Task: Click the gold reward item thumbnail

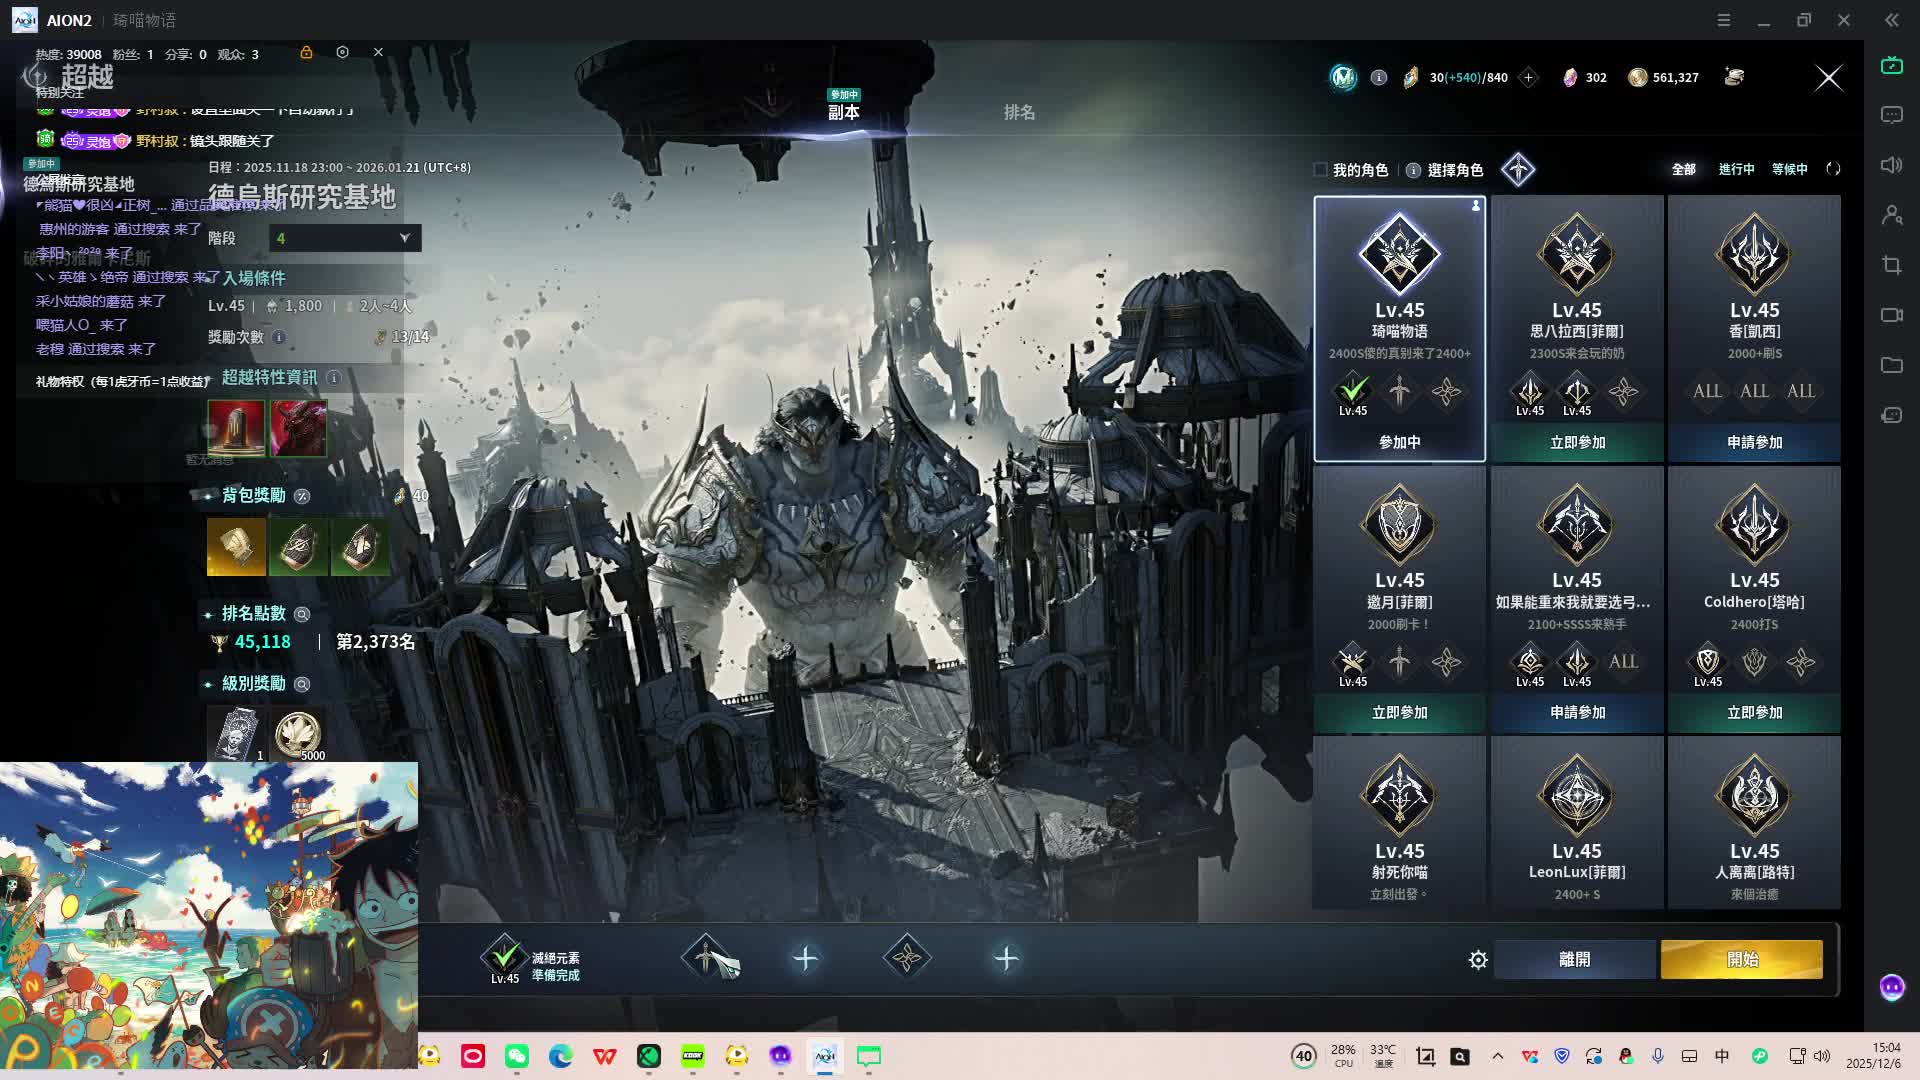Action: point(236,547)
